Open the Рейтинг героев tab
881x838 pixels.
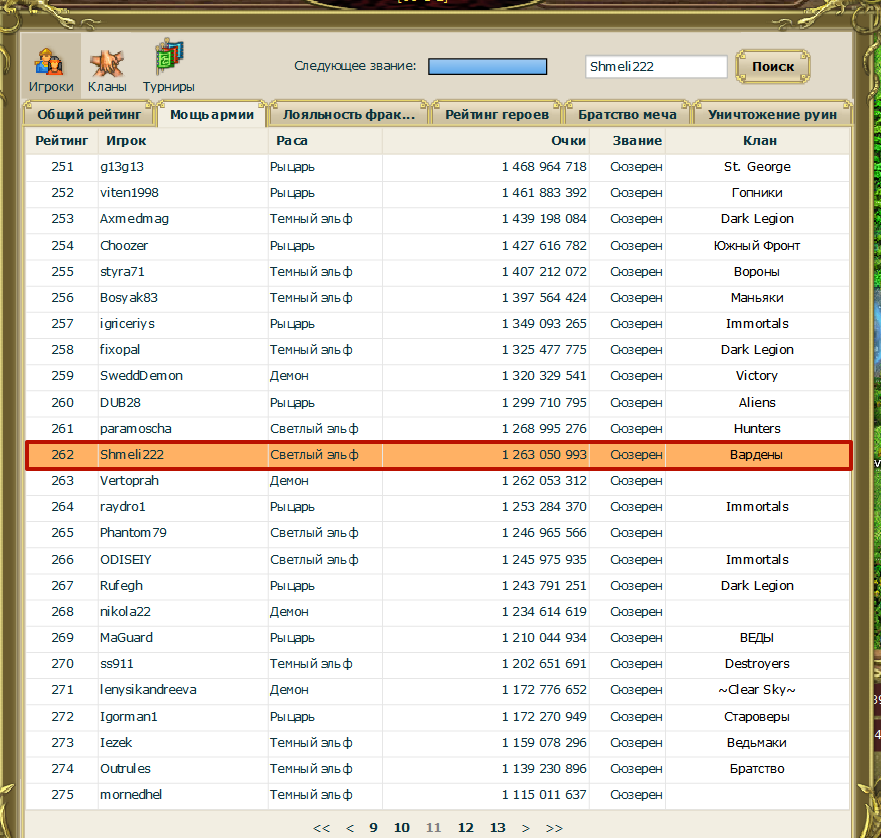point(497,114)
